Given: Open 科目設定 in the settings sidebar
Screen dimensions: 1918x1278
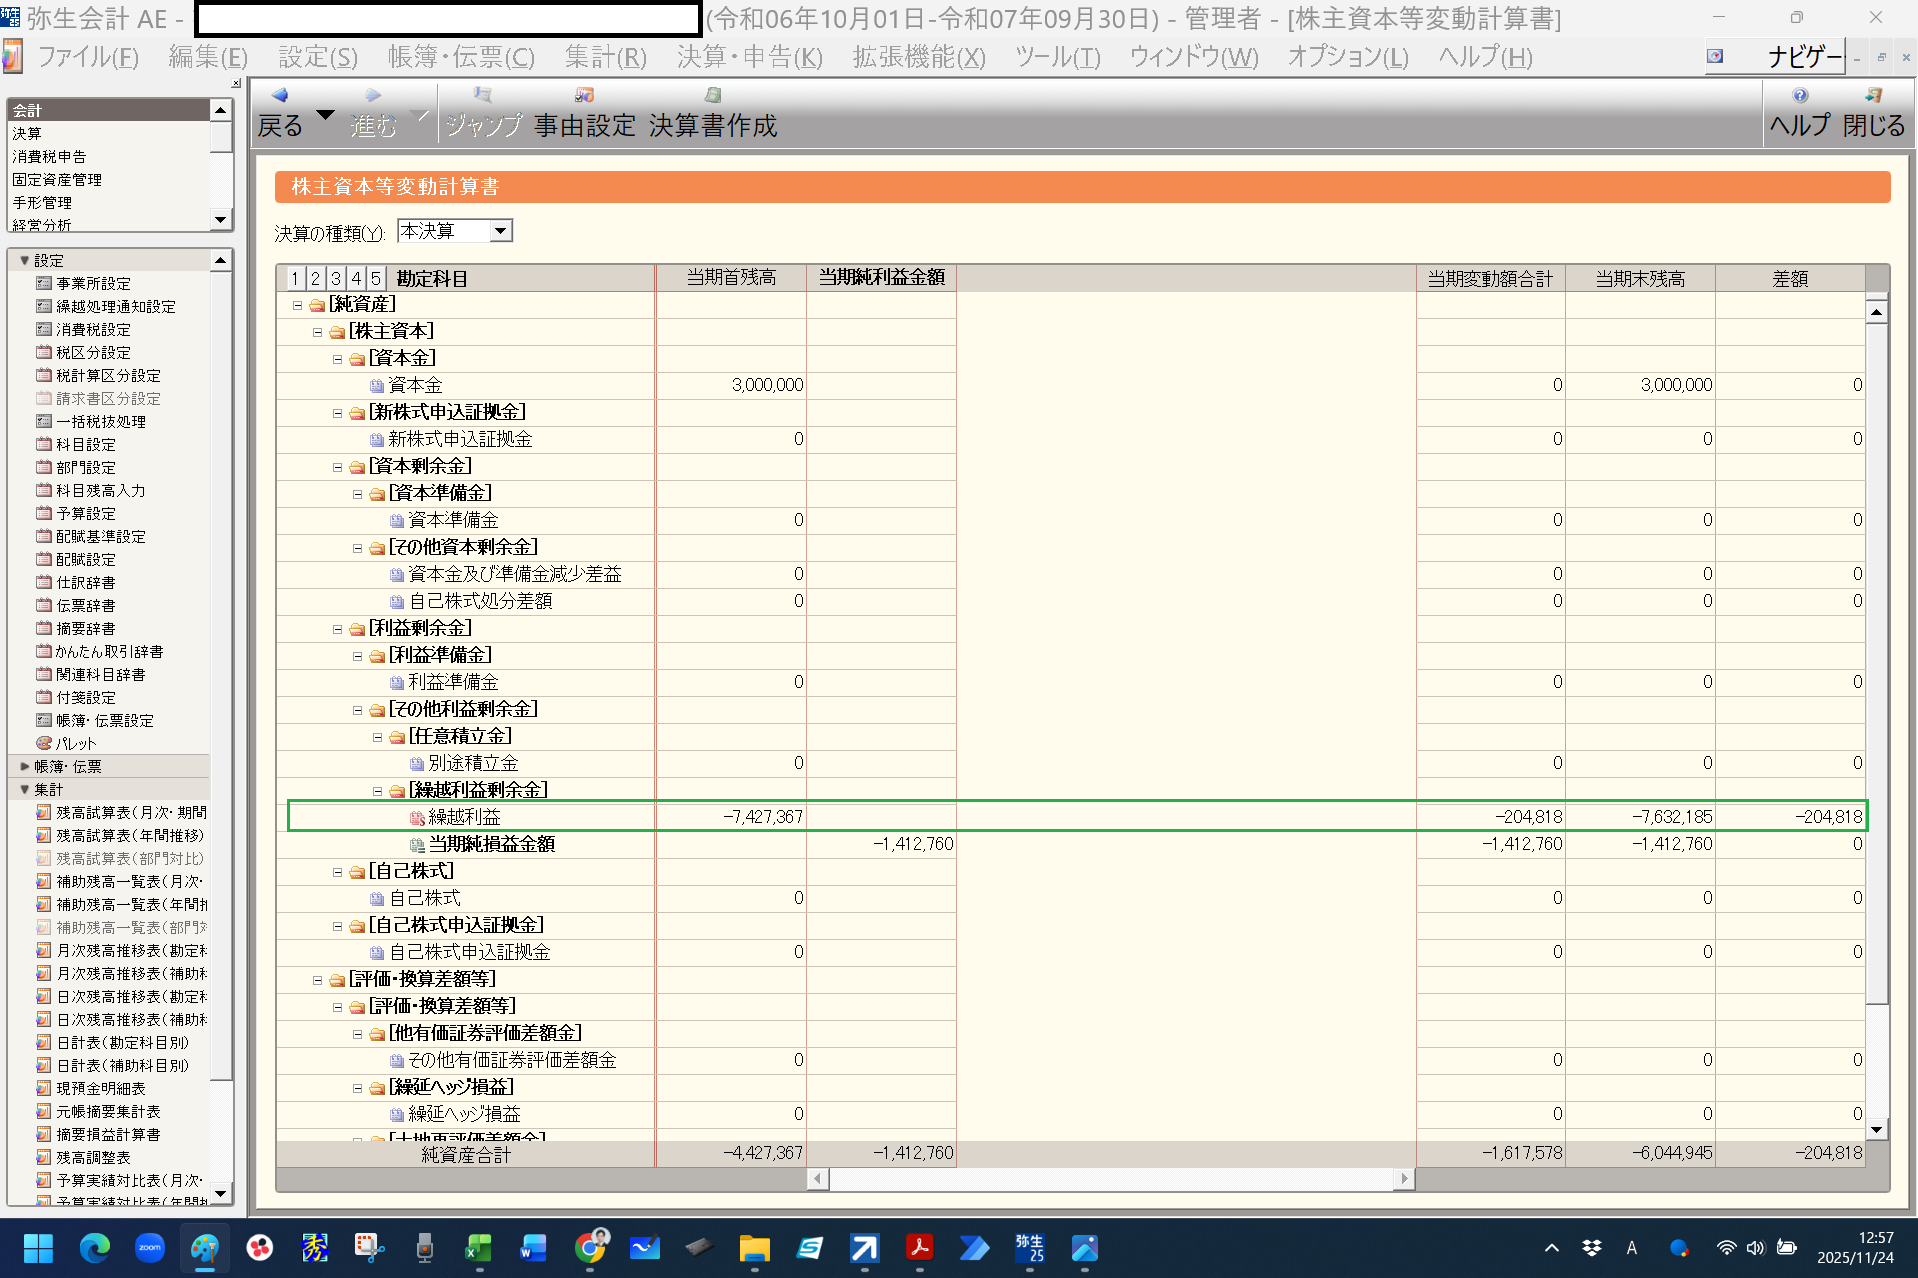Looking at the screenshot, I should point(85,445).
